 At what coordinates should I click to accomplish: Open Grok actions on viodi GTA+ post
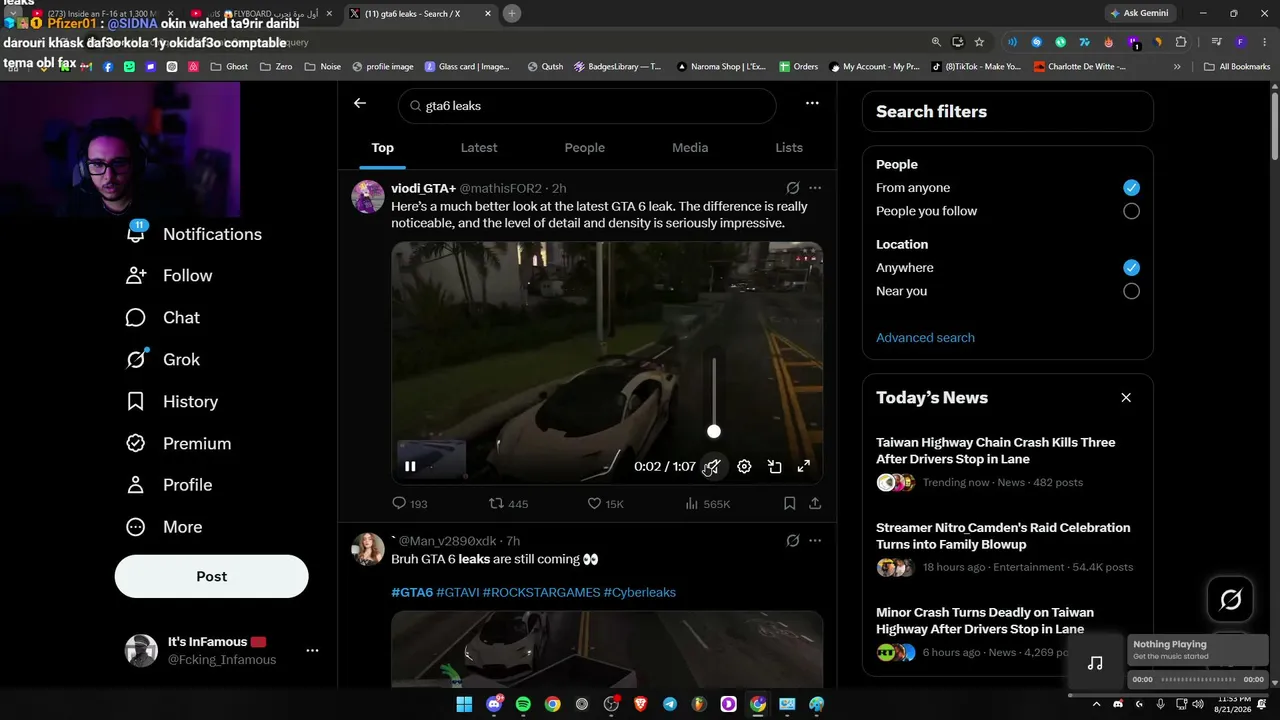point(793,188)
